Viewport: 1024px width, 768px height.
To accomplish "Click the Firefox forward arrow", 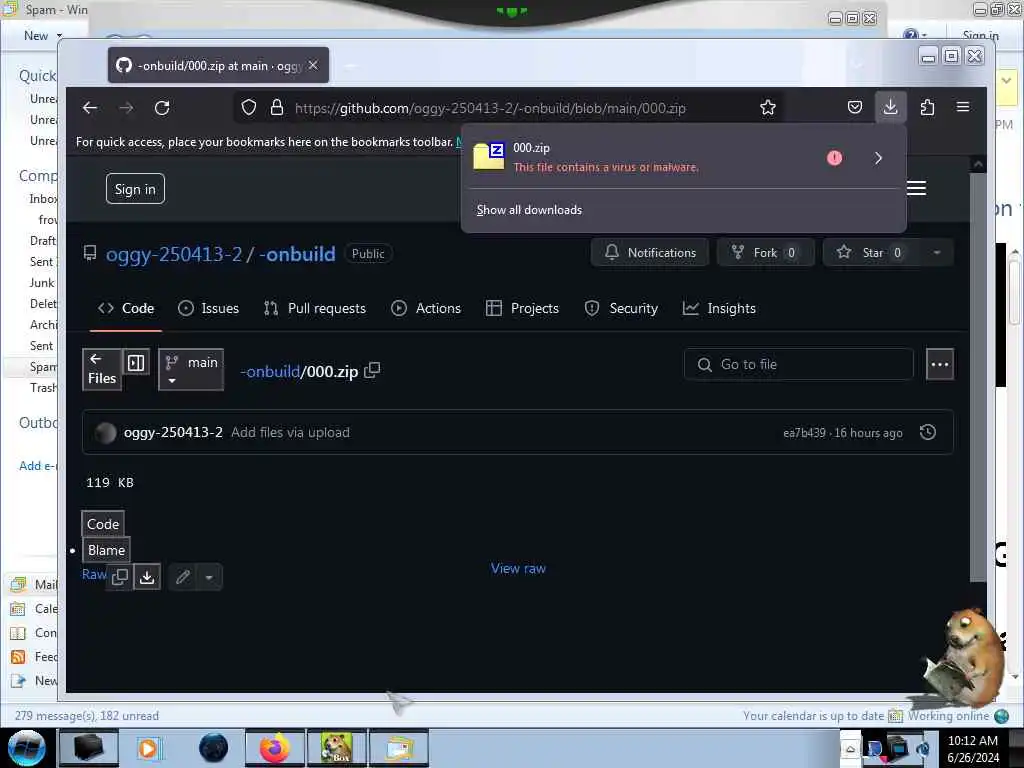I will 126,108.
